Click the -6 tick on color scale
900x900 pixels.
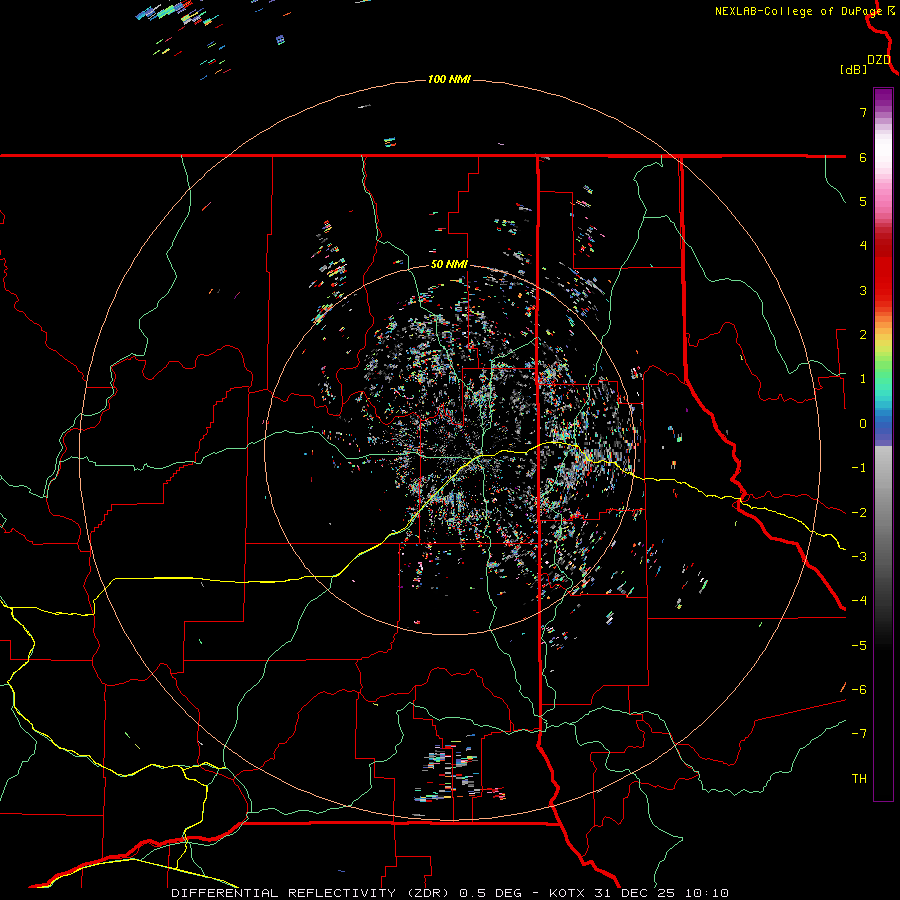(x=859, y=690)
